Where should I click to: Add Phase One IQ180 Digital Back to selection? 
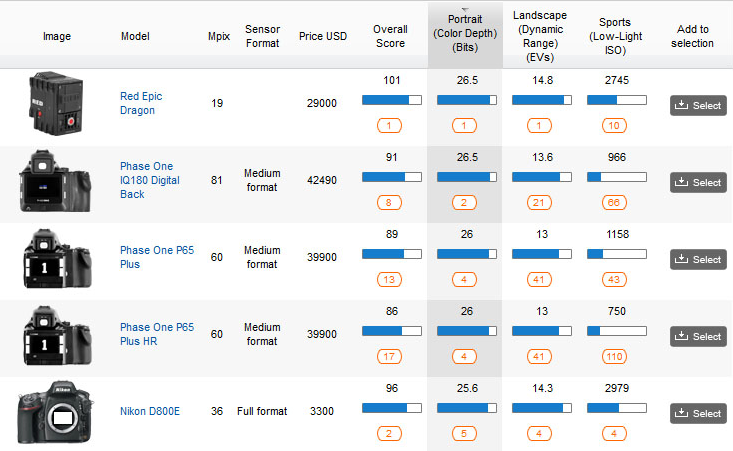(x=697, y=182)
